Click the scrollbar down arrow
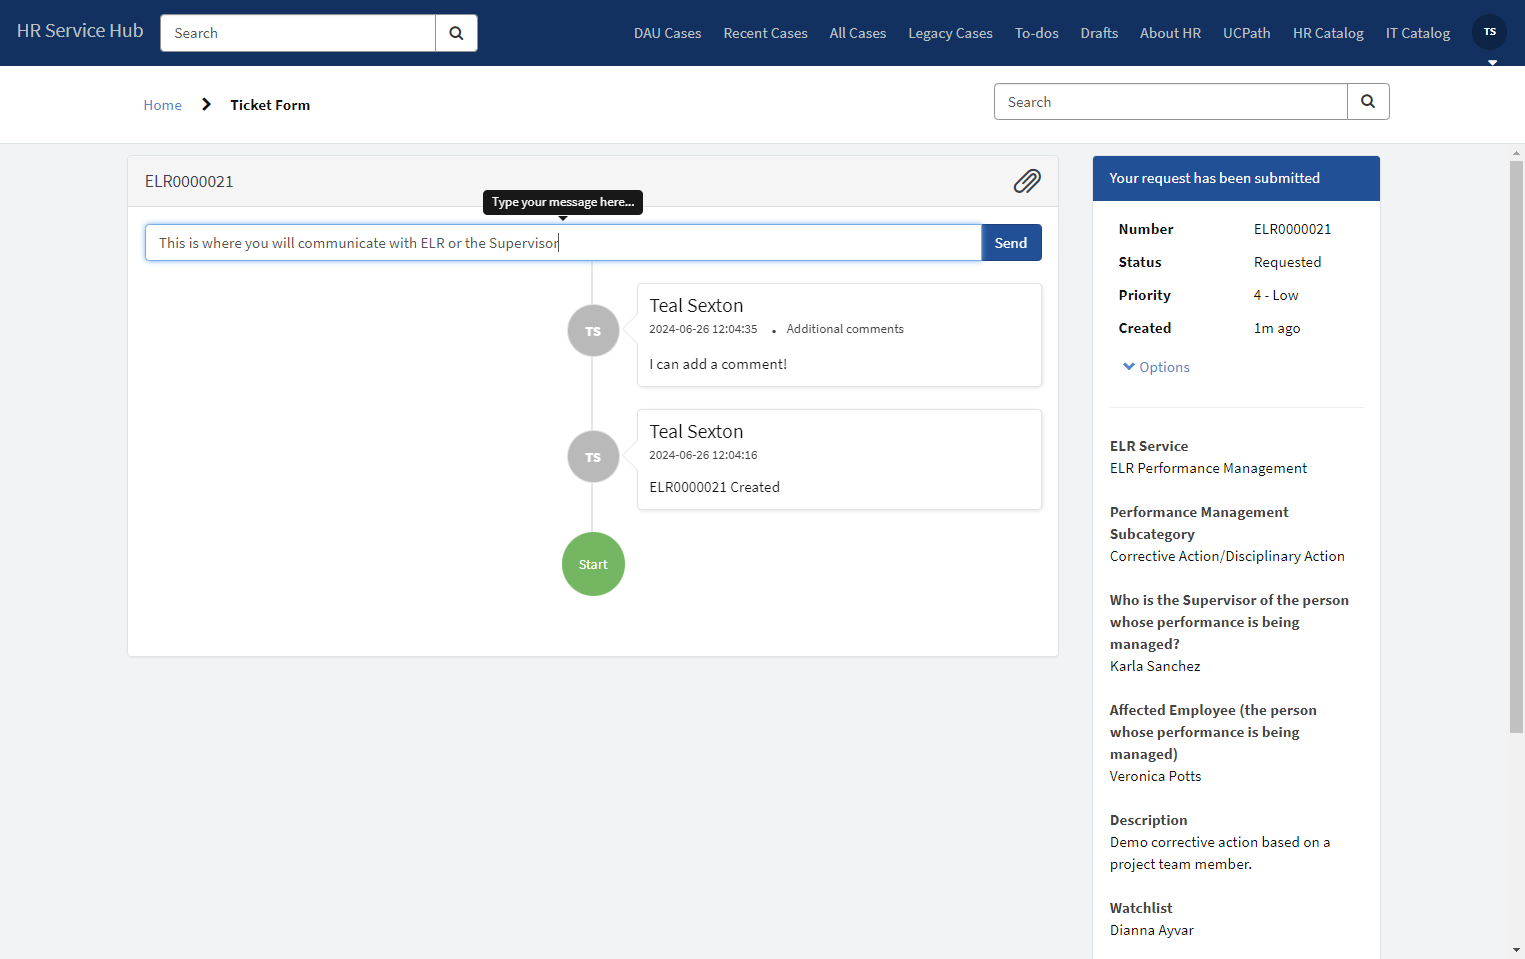 (1517, 950)
